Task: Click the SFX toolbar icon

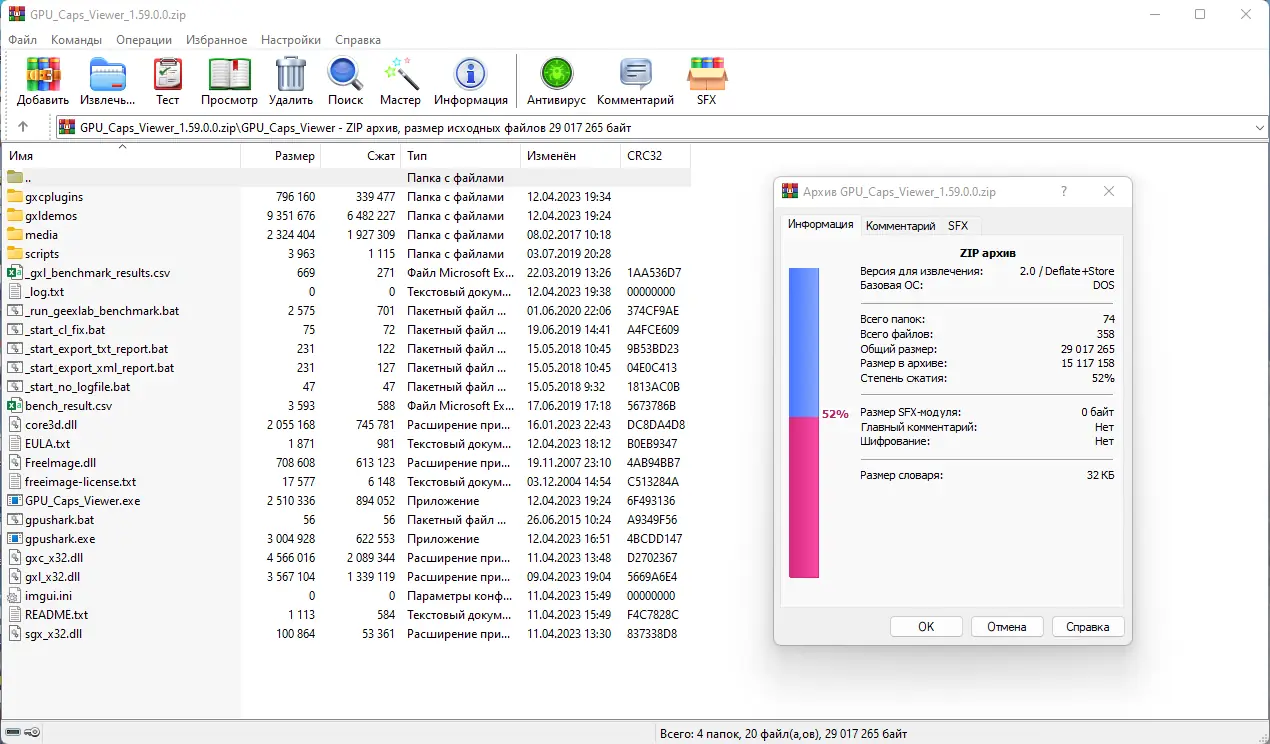Action: 706,74
